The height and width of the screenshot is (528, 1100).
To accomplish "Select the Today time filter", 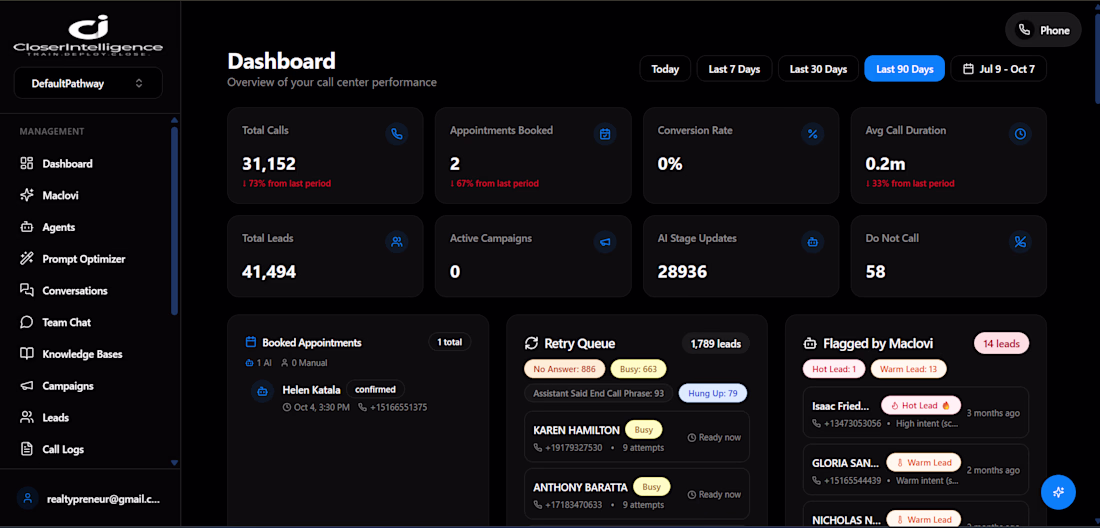I will [x=665, y=69].
